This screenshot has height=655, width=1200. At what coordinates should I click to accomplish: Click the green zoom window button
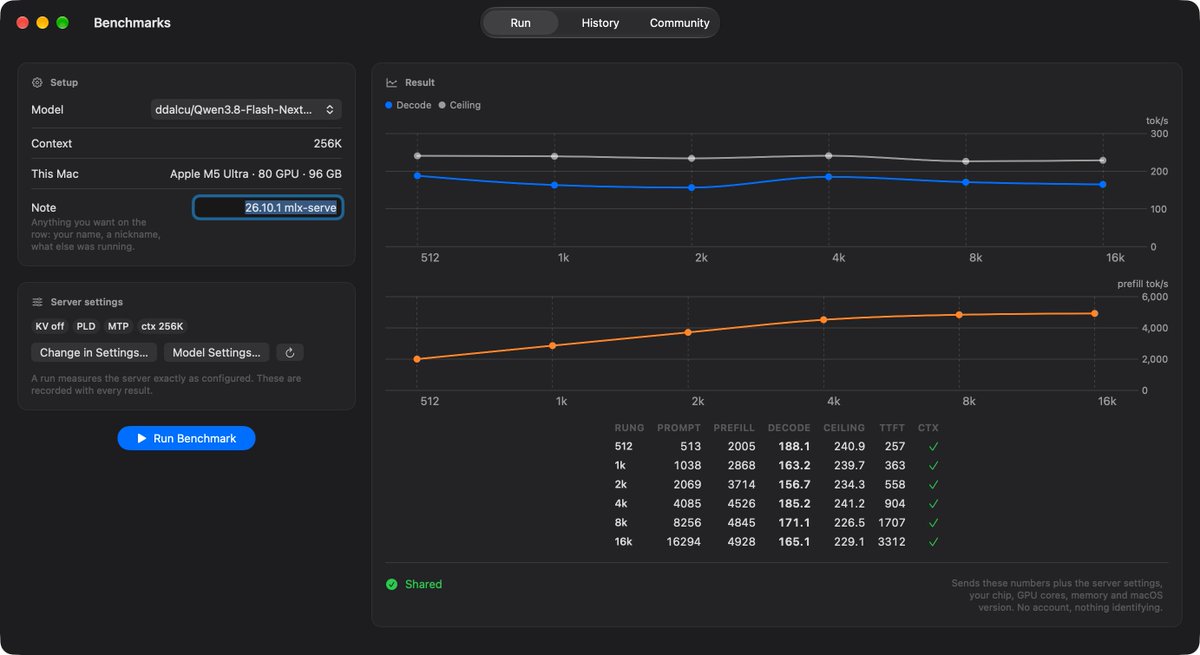[x=62, y=23]
